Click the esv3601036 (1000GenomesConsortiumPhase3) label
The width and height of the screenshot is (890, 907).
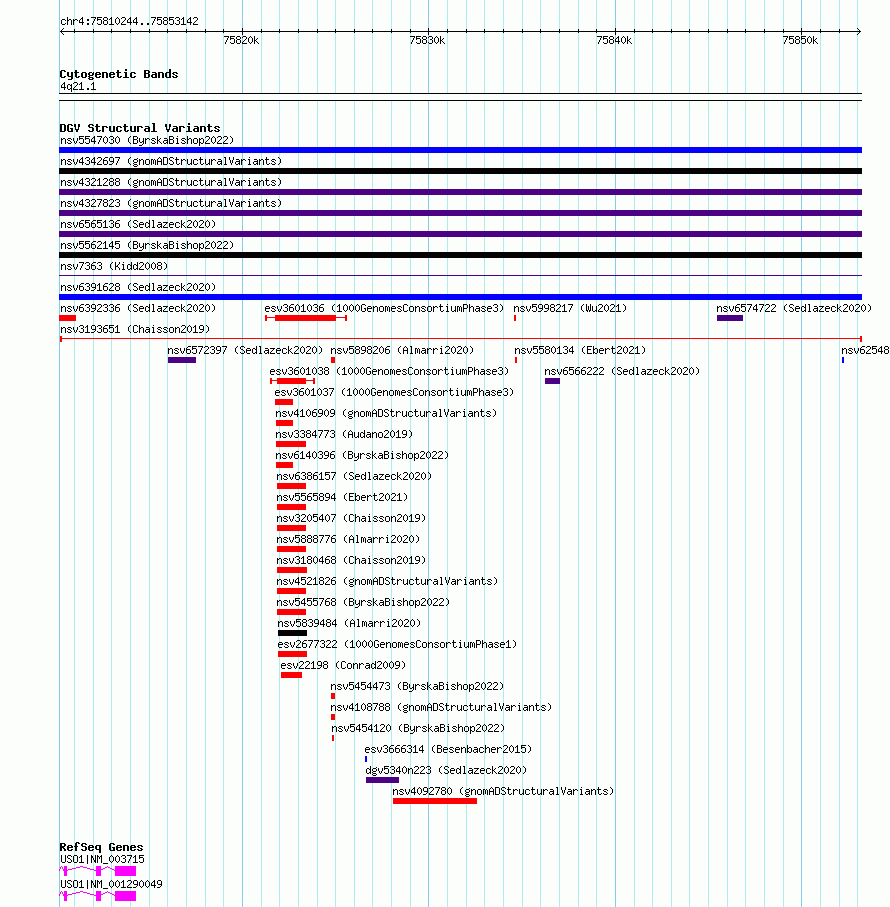384,308
